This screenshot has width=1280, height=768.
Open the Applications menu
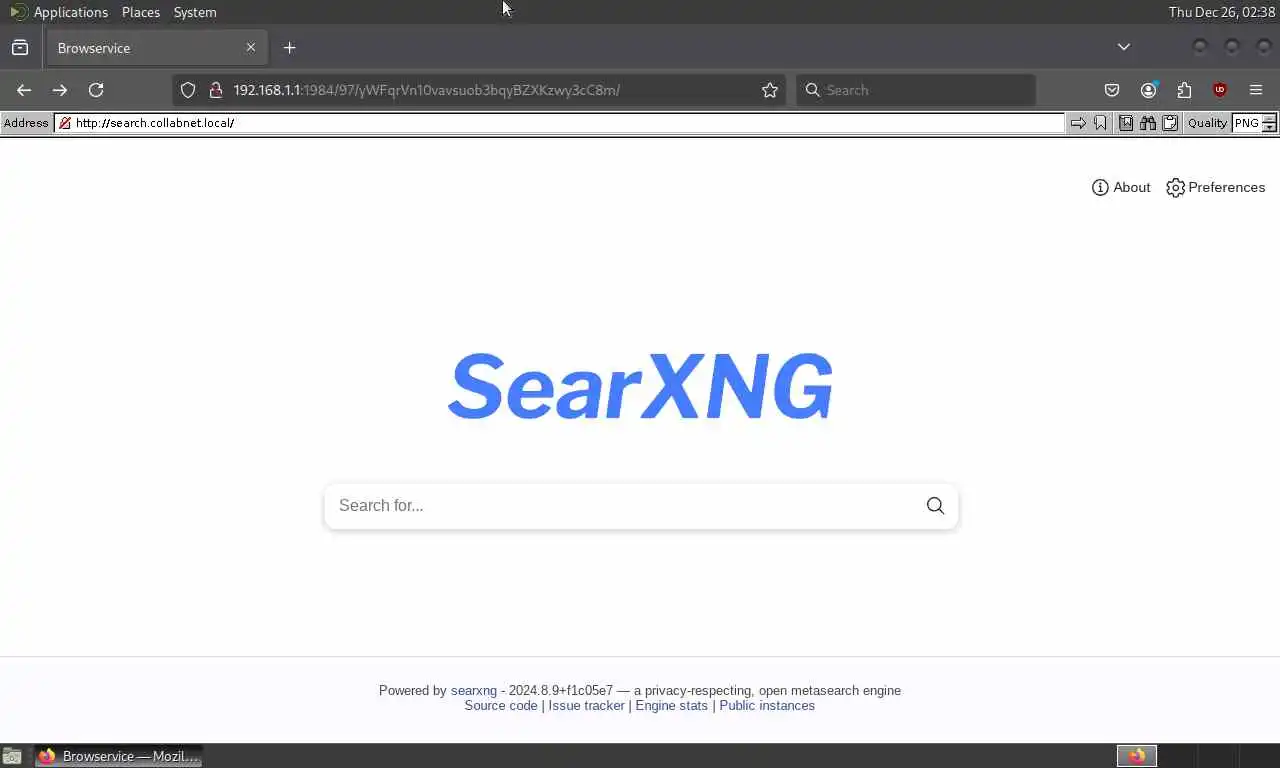(x=70, y=12)
